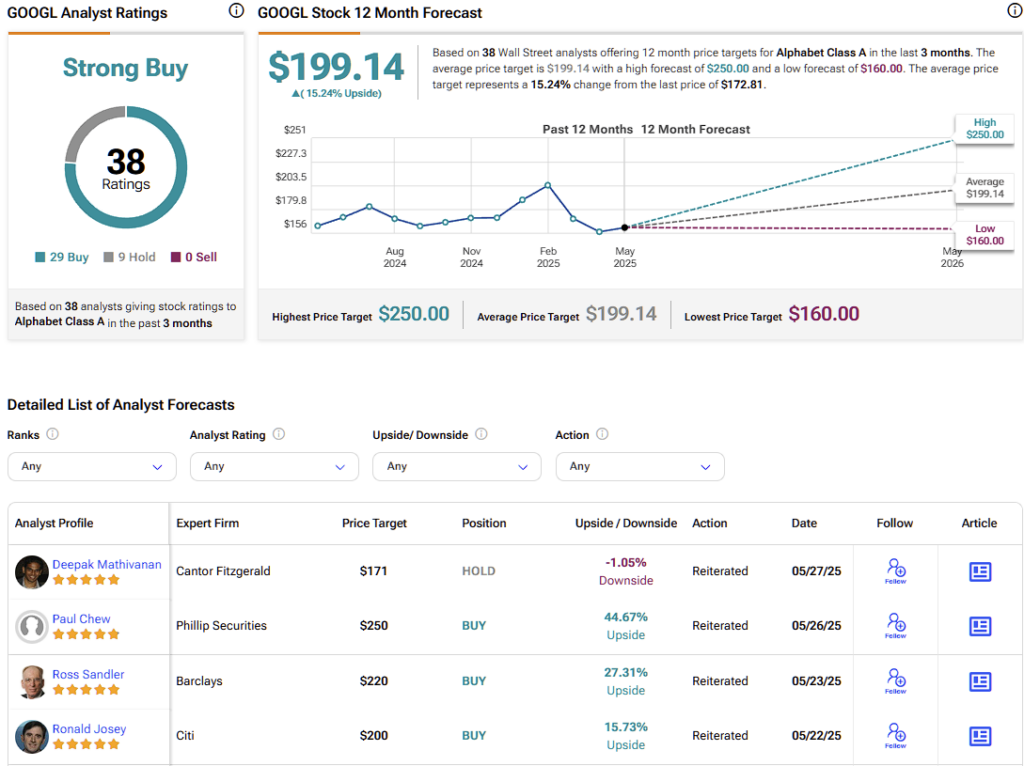
Task: Show info tooltip next to Action filter
Action: (x=602, y=434)
